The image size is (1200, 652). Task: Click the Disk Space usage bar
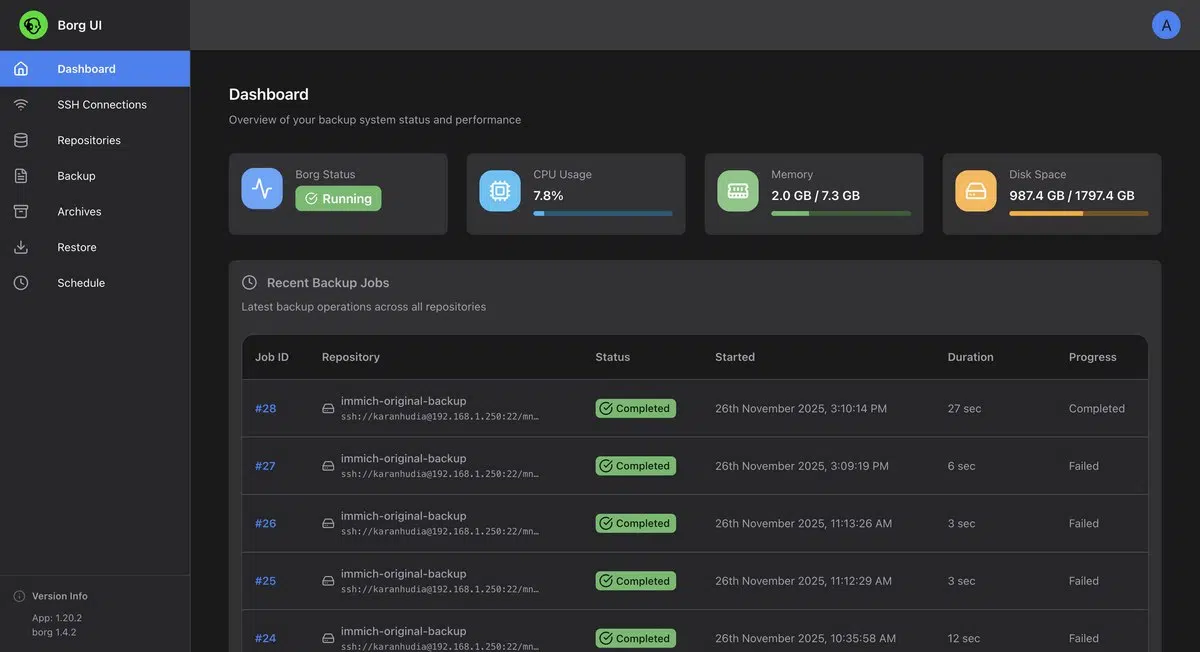pos(1078,213)
